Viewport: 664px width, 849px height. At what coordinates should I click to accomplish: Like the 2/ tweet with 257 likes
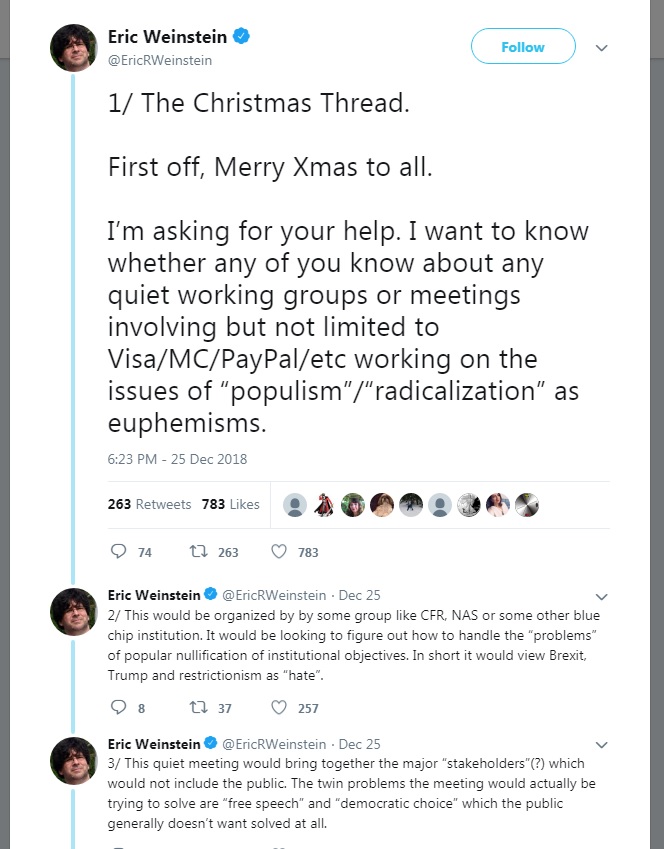click(280, 708)
